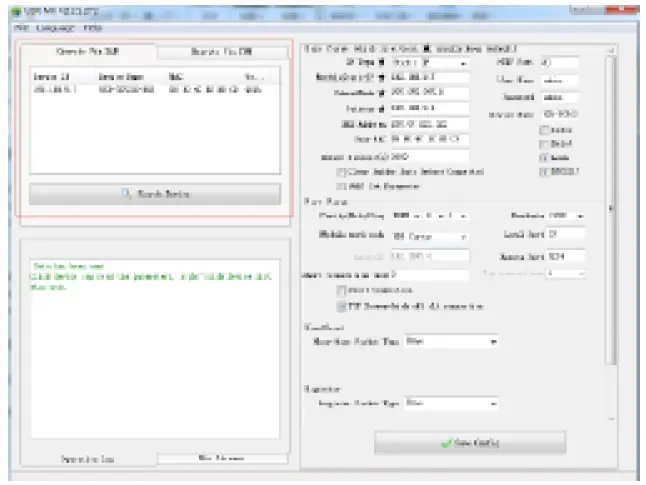Click the short connection time field

(x=430, y=275)
